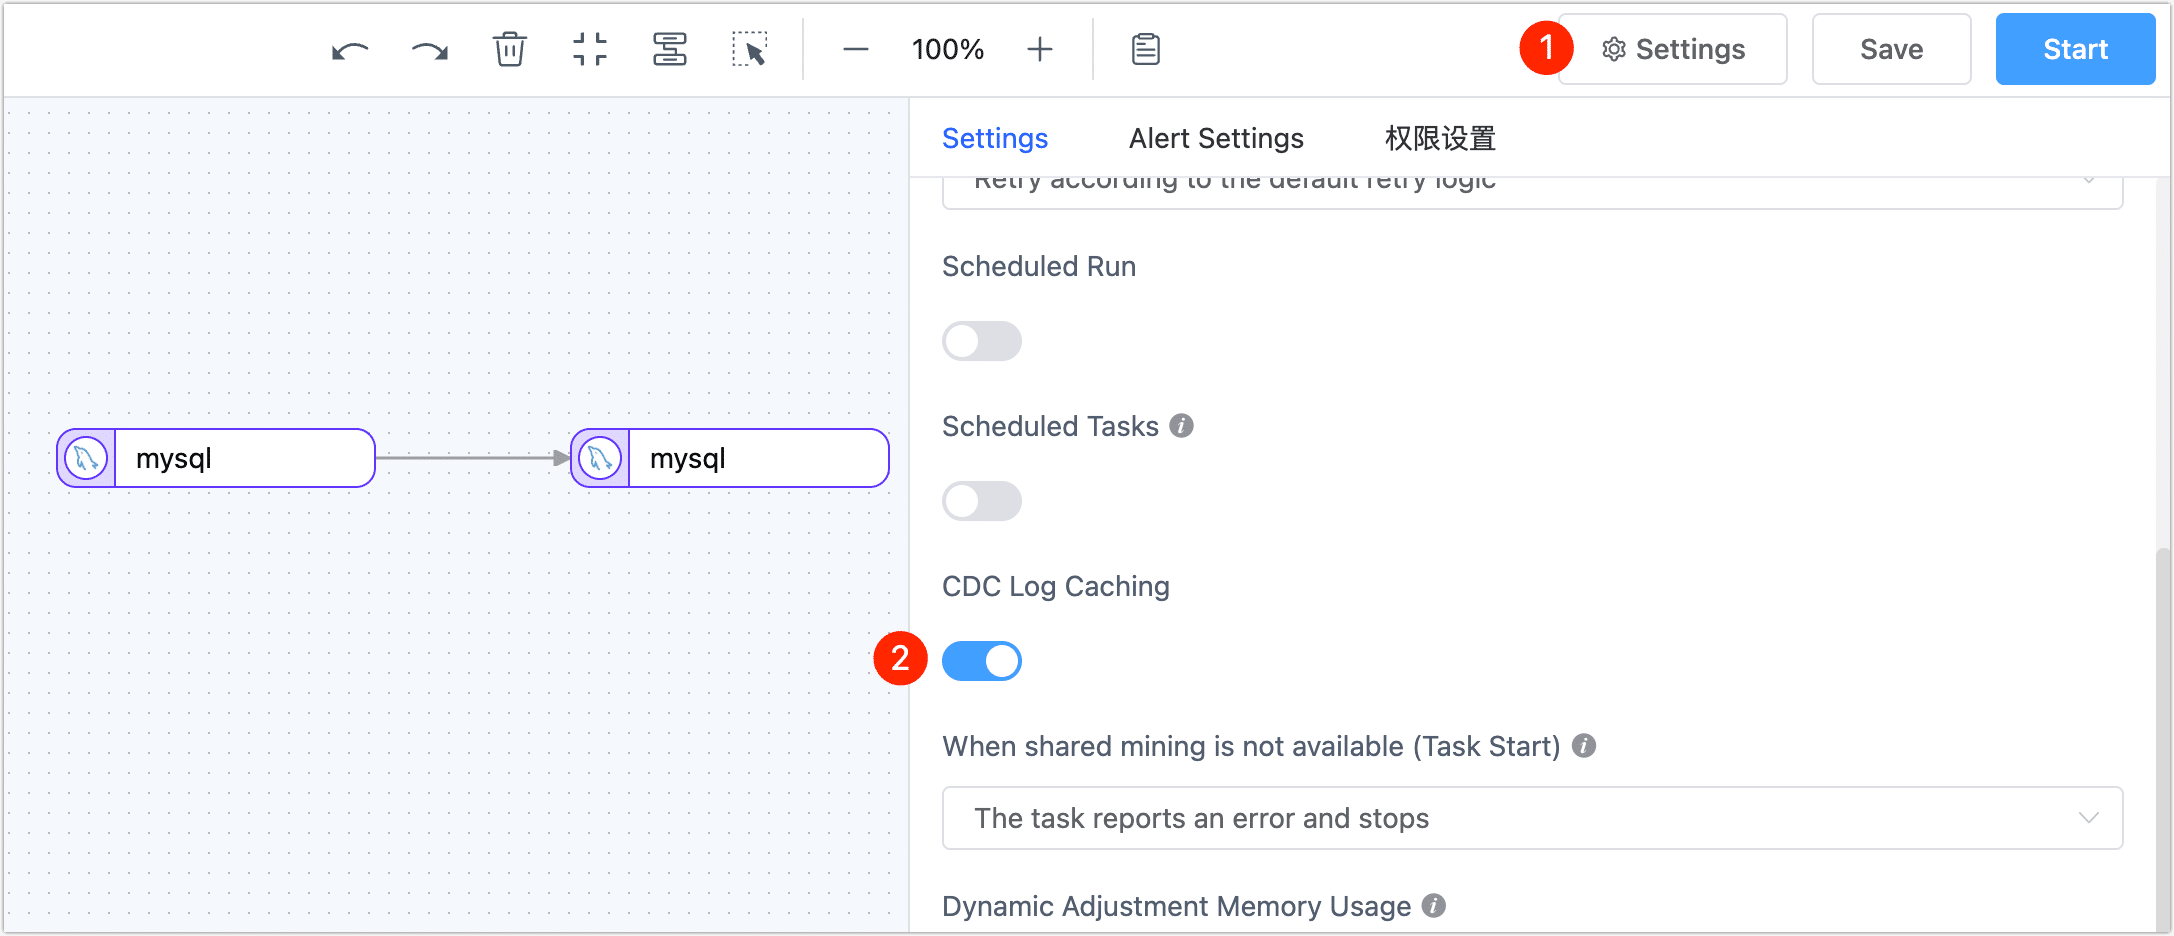Switch to the Alert Settings tab
This screenshot has width=2174, height=936.
coord(1216,138)
